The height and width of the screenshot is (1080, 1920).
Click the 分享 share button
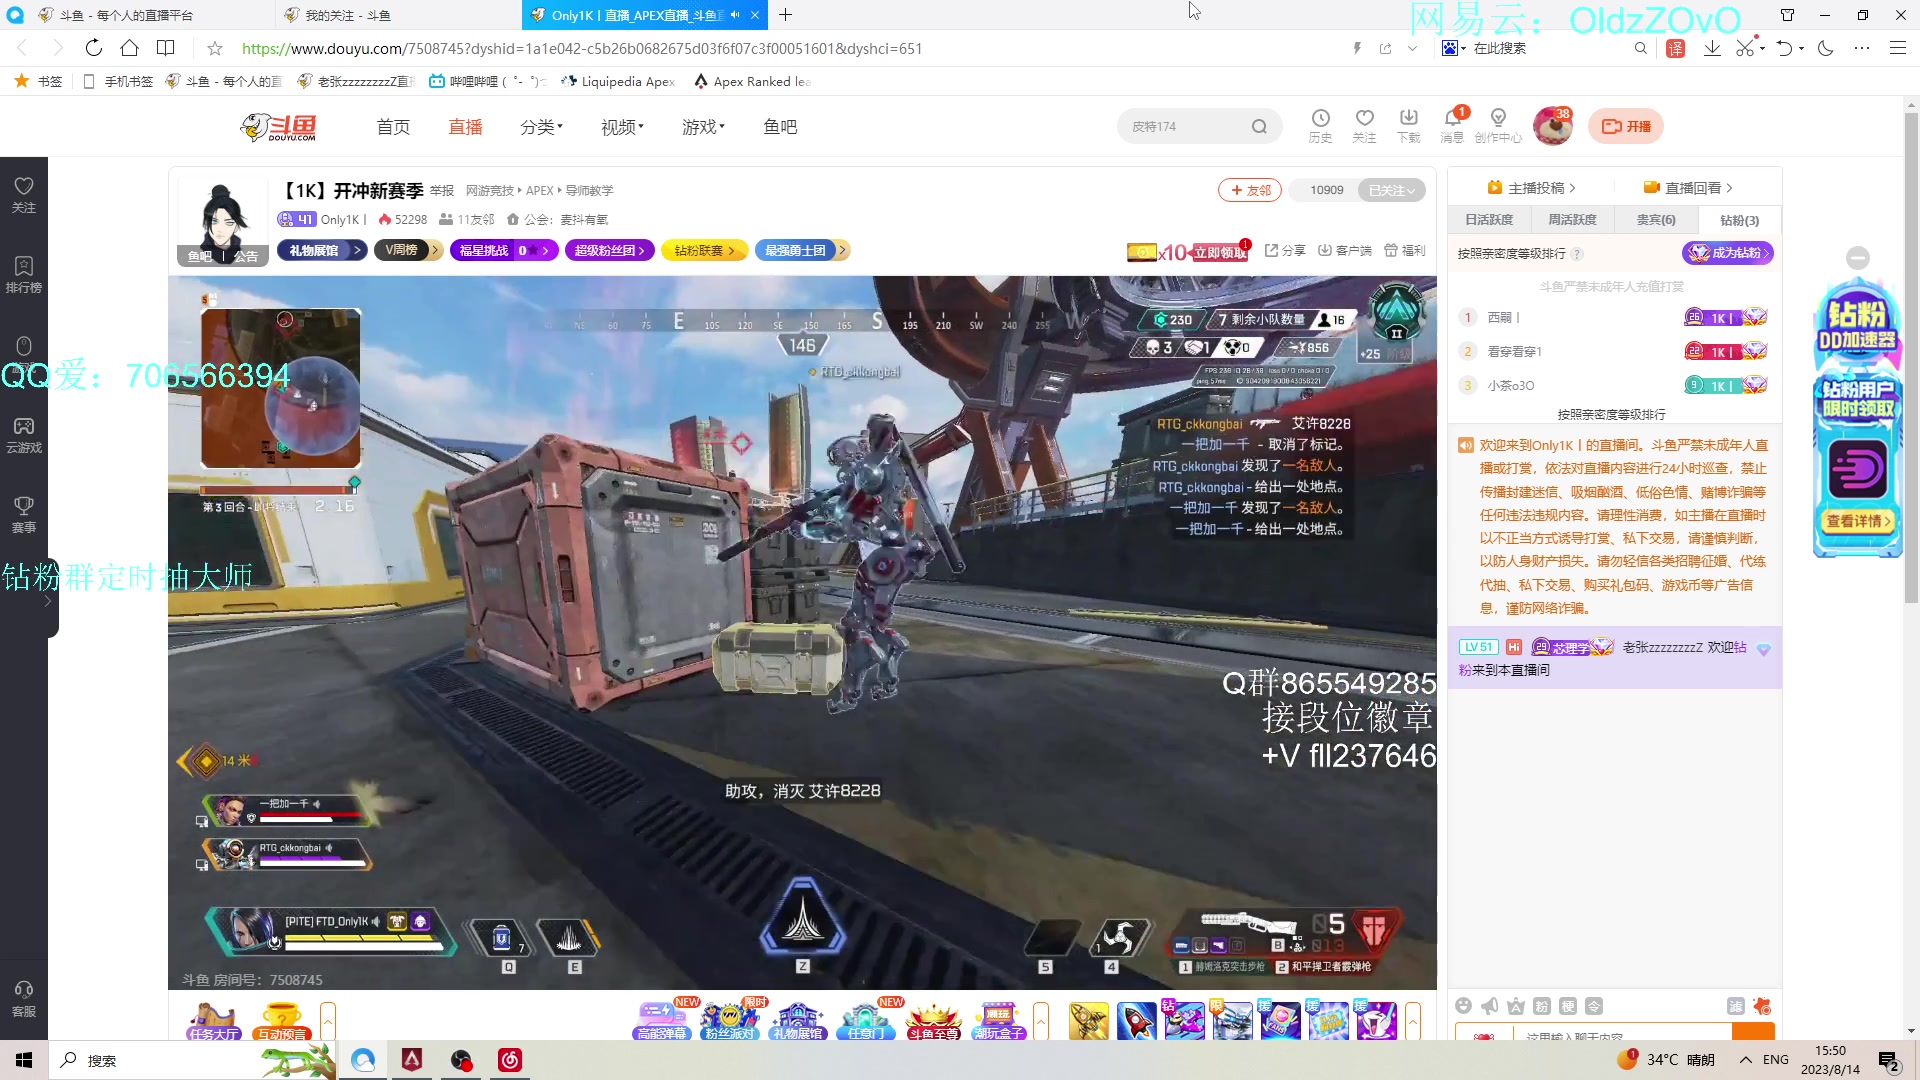point(1286,250)
